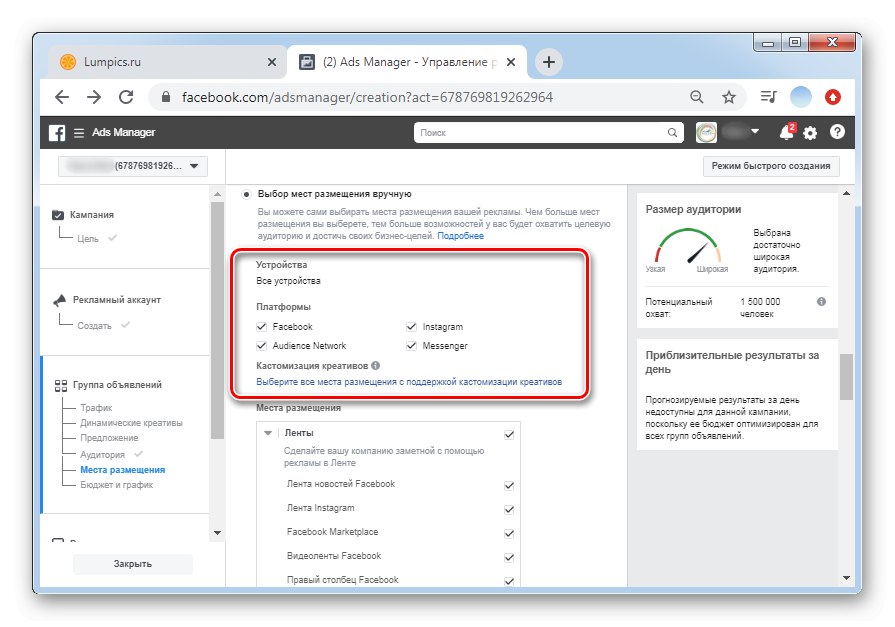
Task: Click the Lumpics.ru tab favicon
Action: (x=68, y=62)
